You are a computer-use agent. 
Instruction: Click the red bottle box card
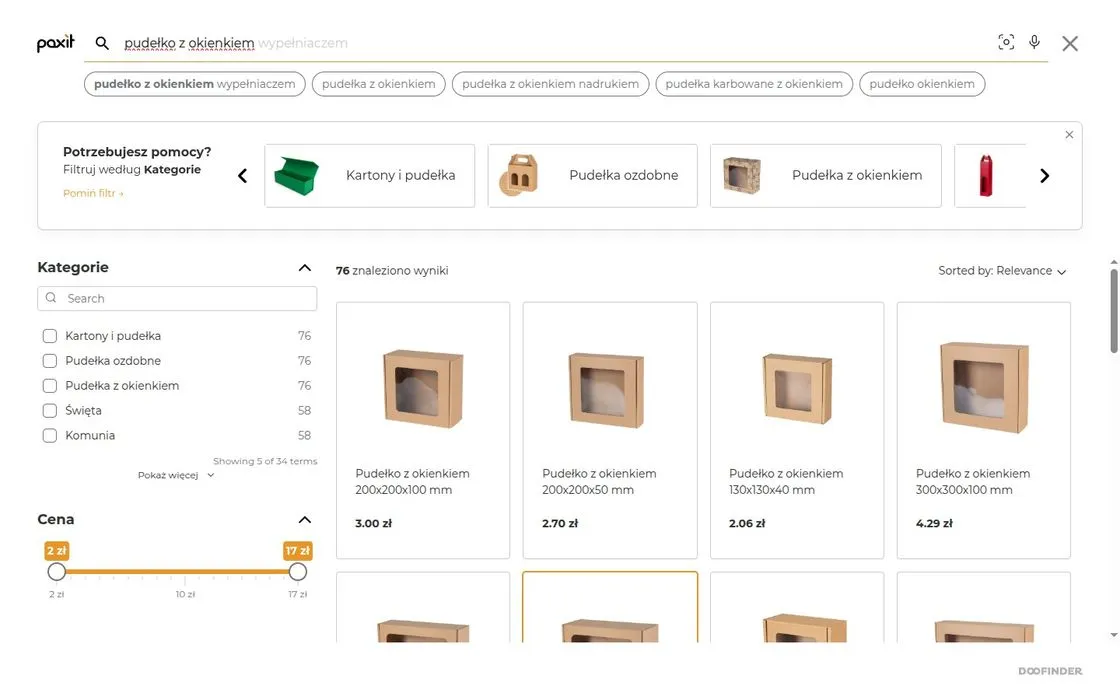point(989,176)
